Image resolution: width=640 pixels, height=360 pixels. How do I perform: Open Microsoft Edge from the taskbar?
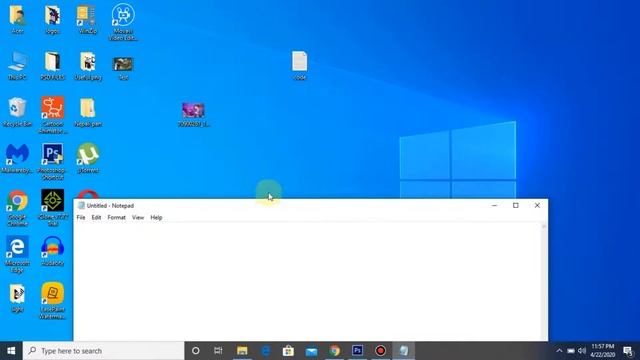pos(265,351)
